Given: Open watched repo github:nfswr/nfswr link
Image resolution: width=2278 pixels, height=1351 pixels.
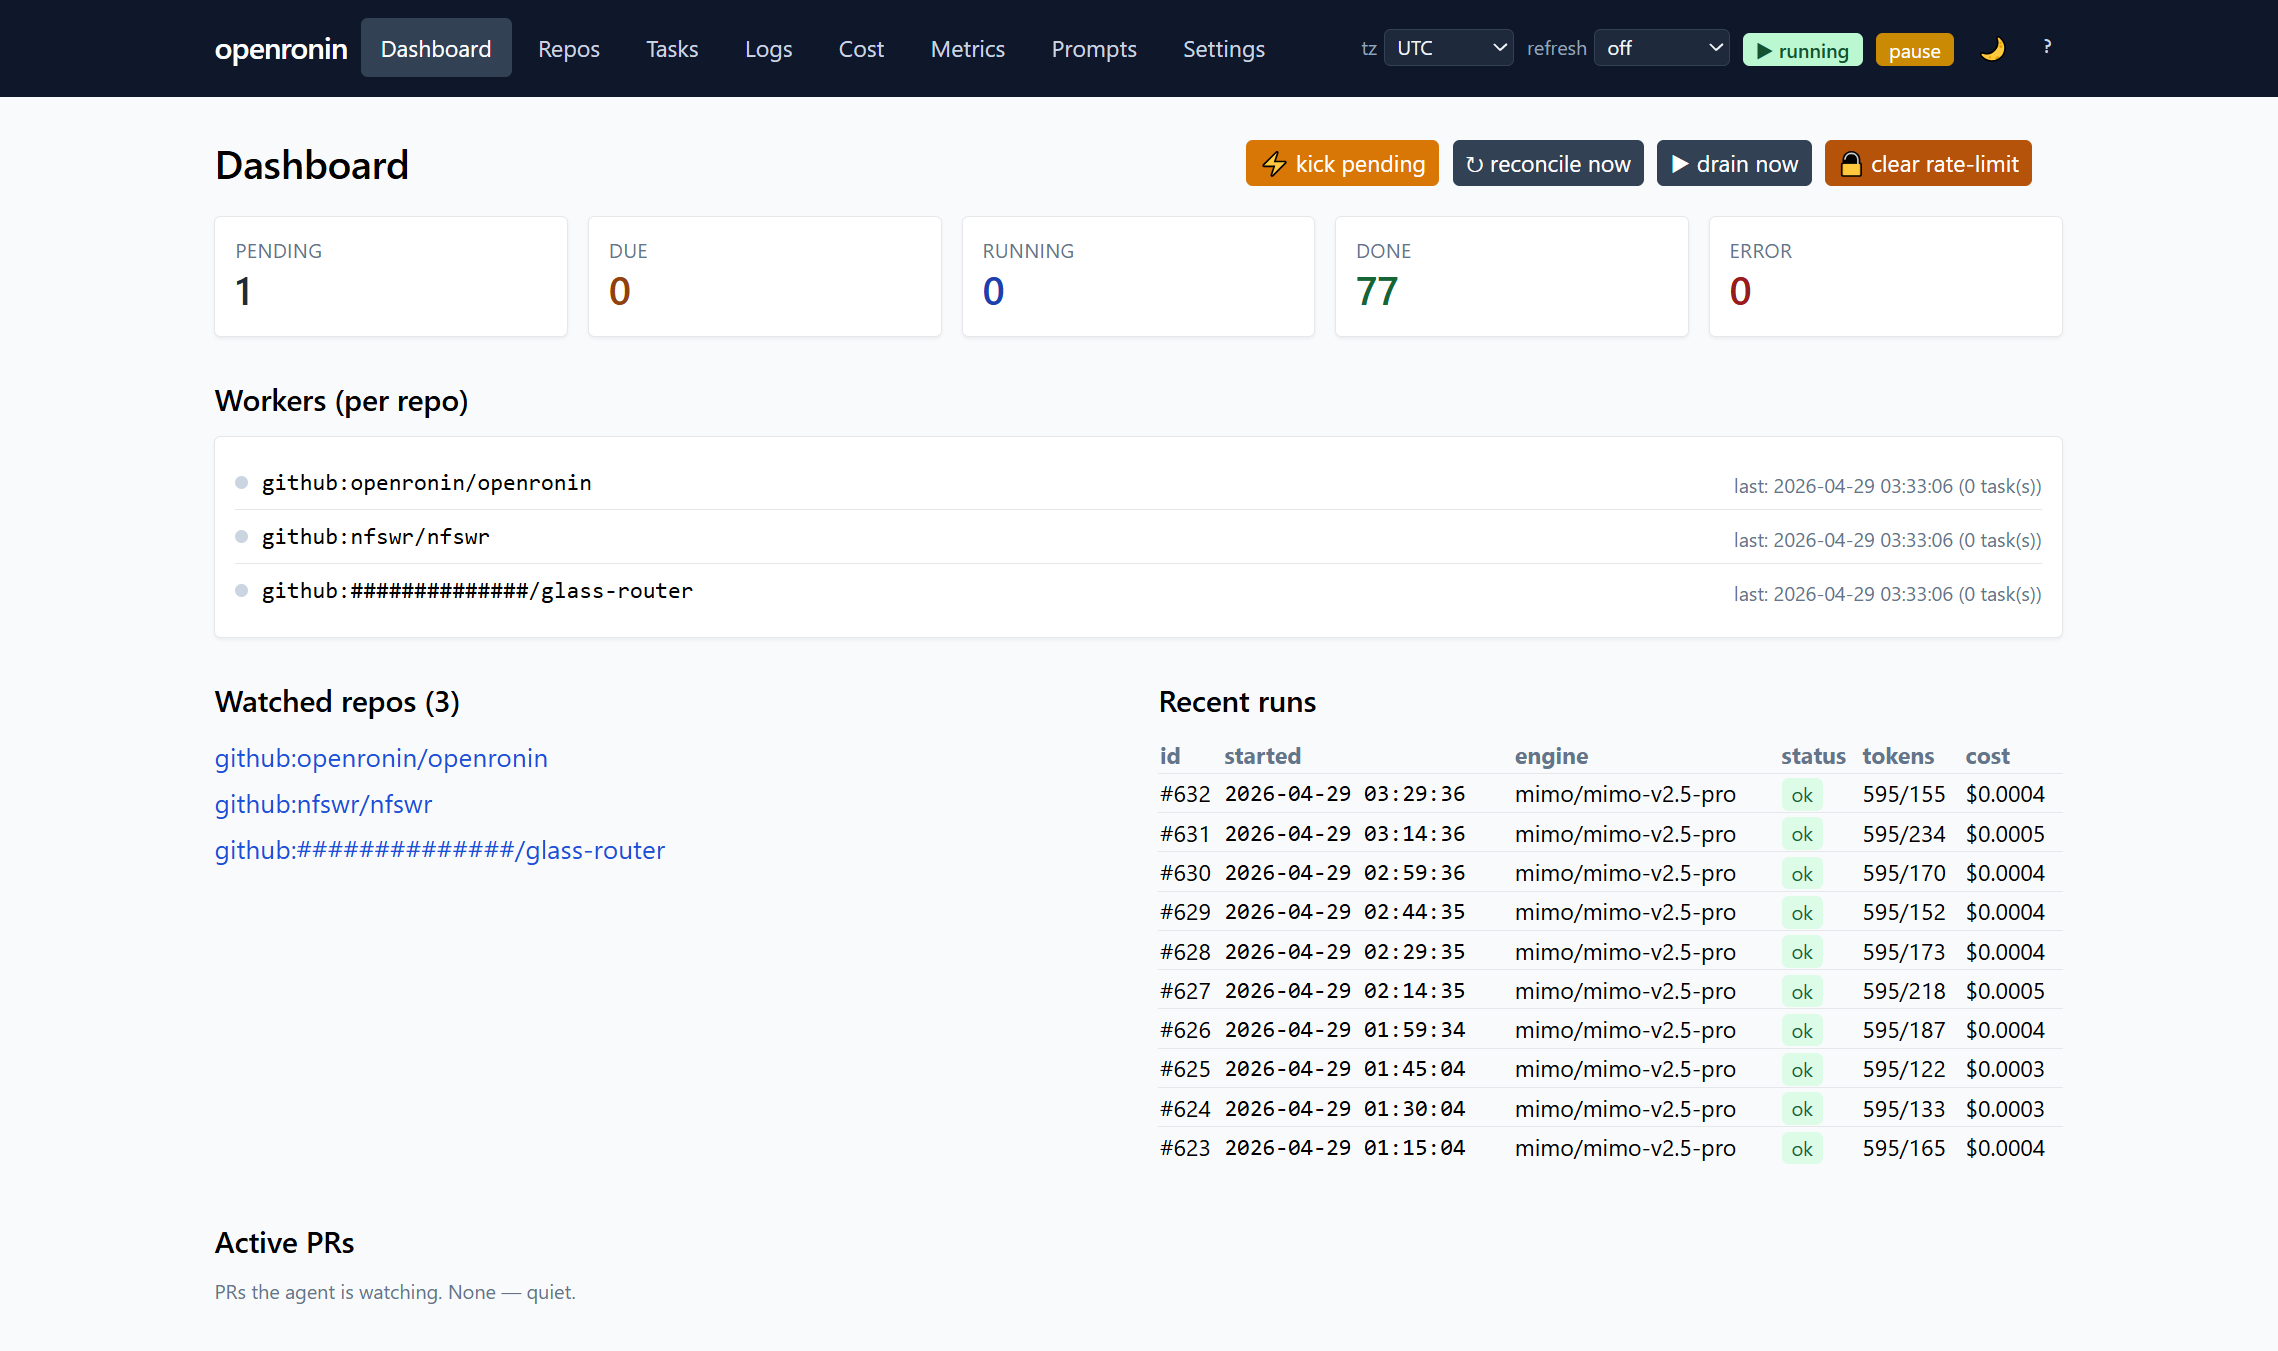Looking at the screenshot, I should click(x=323, y=804).
